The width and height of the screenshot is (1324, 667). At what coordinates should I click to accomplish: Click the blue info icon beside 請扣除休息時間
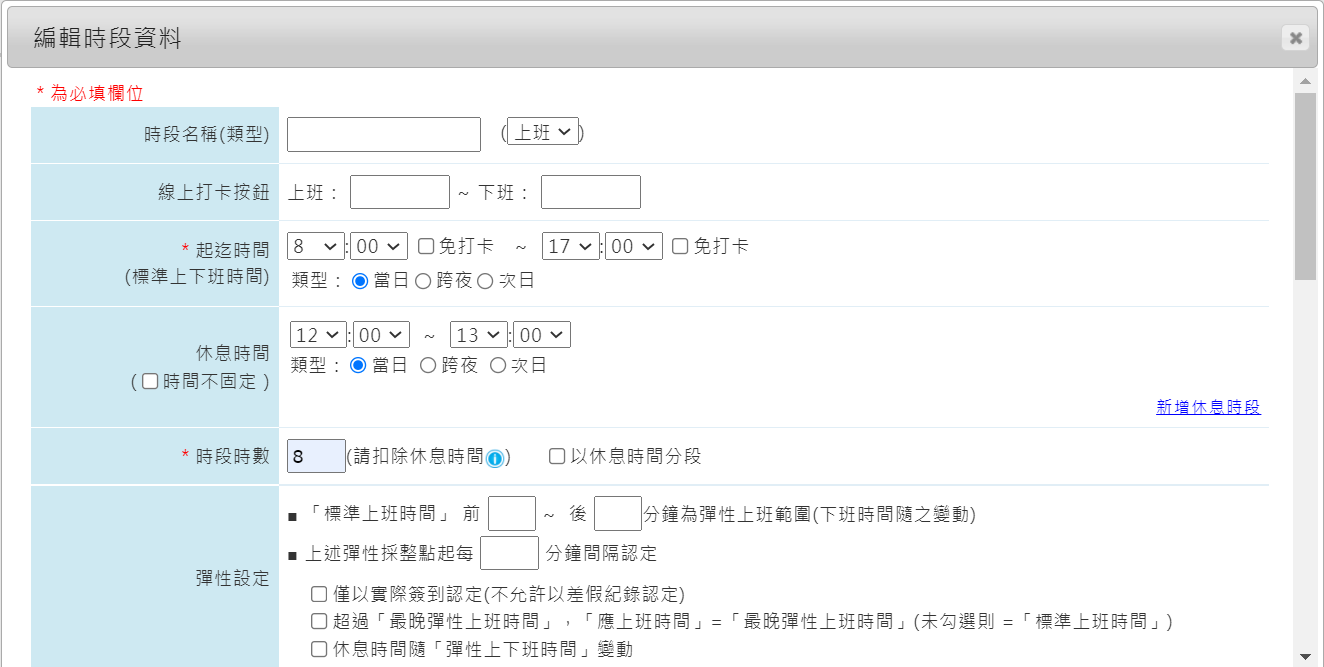[x=494, y=458]
